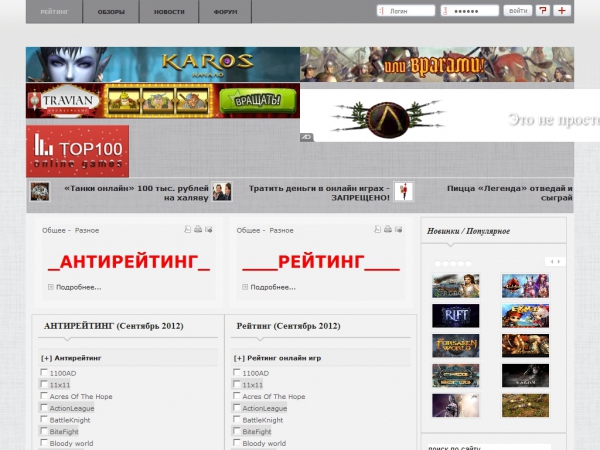This screenshot has width=600, height=450.
Task: Open the RIFT game thumbnail
Action: [455, 316]
